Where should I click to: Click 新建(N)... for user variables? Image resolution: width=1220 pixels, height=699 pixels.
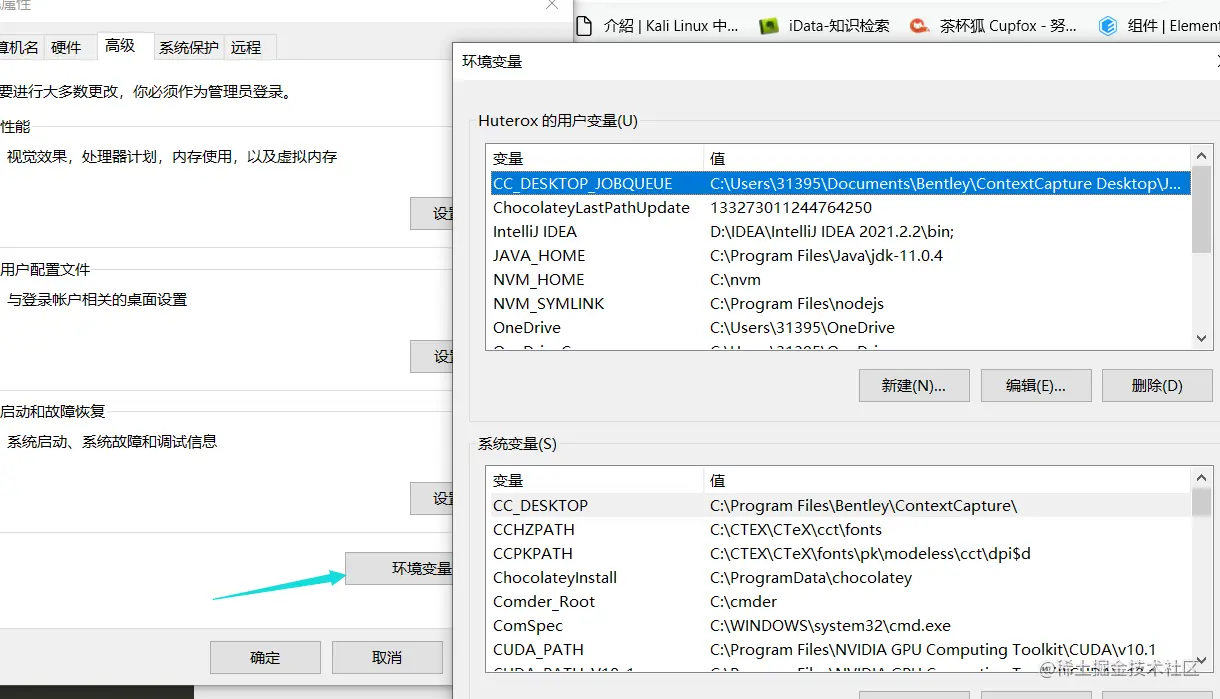(914, 385)
